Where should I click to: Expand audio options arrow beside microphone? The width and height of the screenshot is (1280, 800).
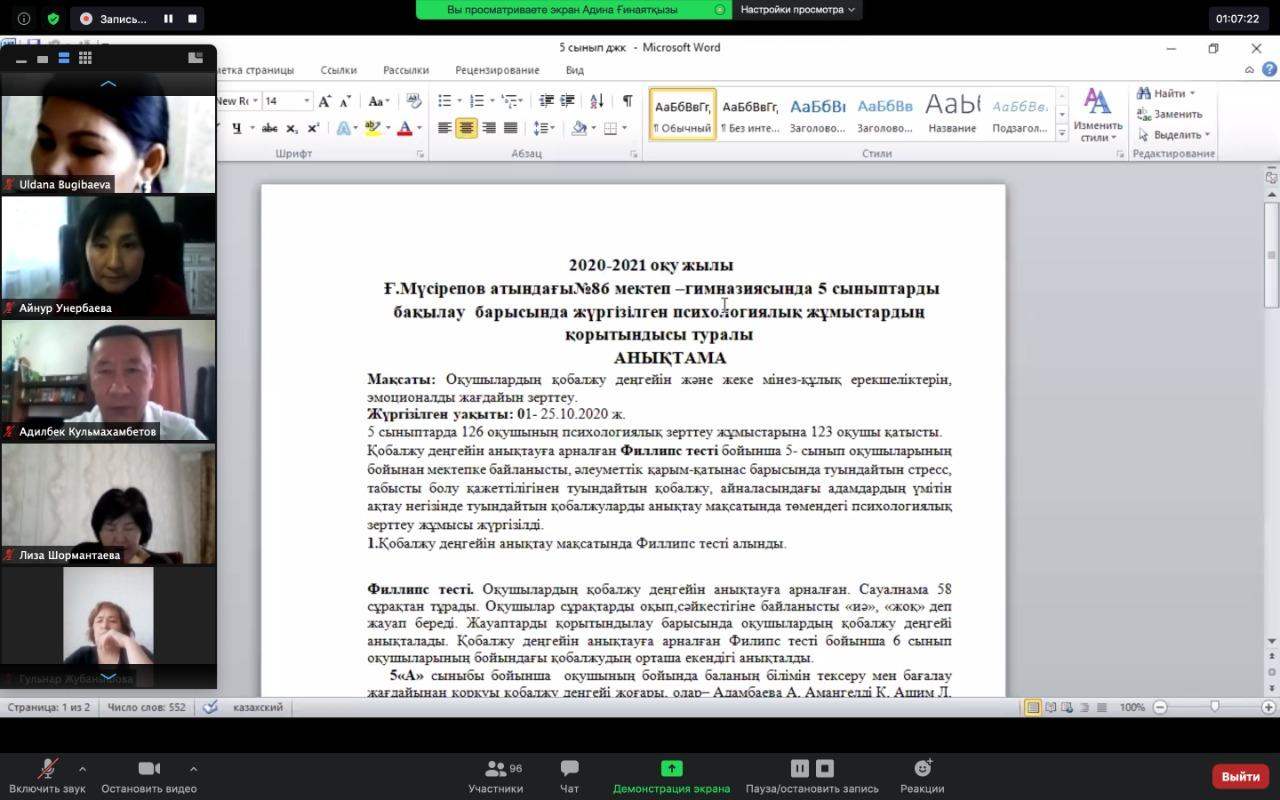pos(82,769)
